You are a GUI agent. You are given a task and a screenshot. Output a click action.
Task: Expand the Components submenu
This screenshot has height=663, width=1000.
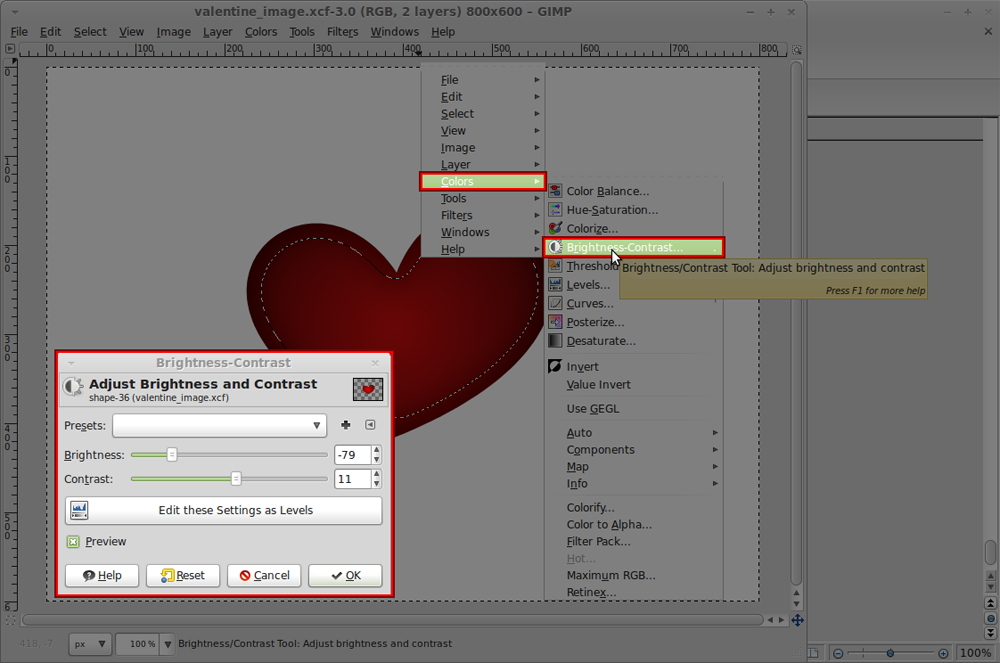[x=601, y=449]
